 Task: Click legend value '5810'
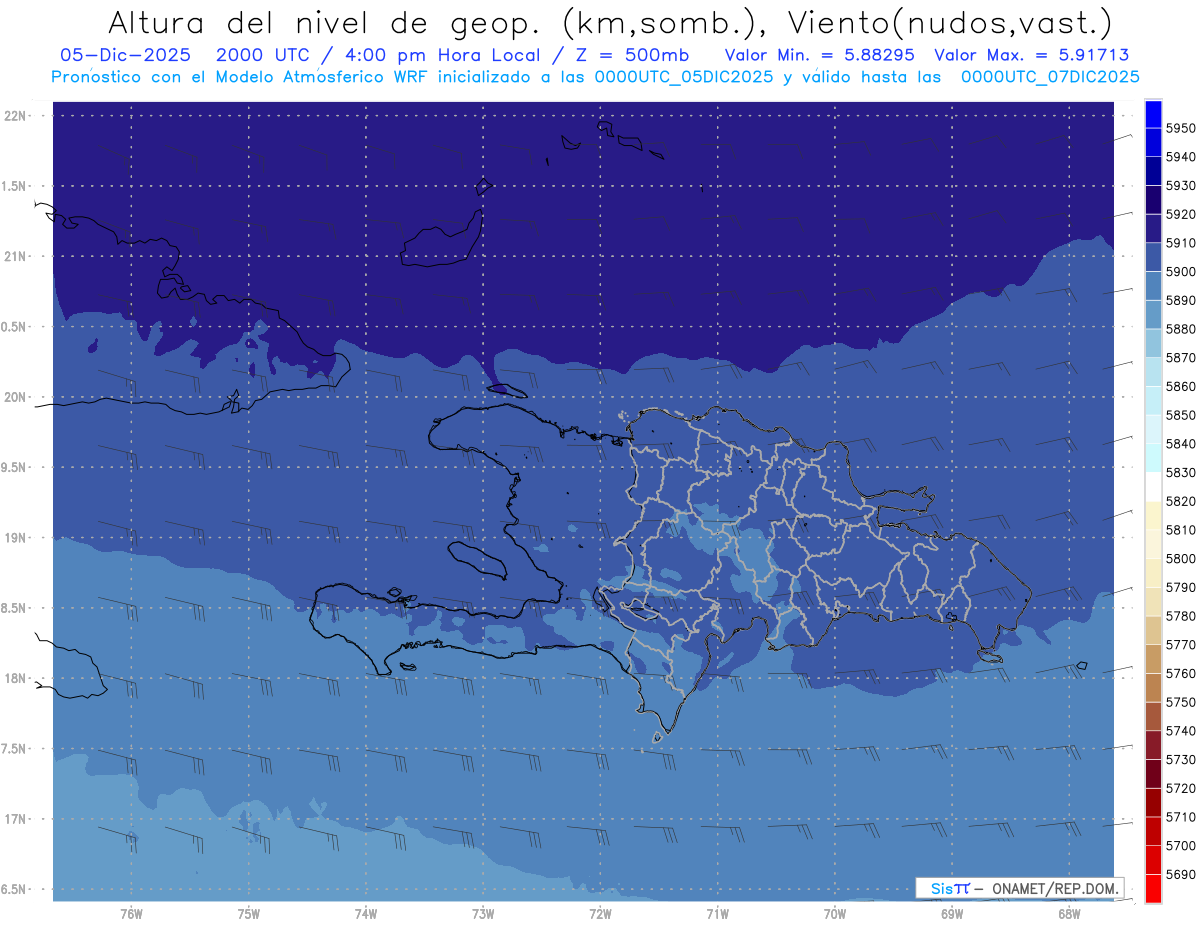(1181, 530)
